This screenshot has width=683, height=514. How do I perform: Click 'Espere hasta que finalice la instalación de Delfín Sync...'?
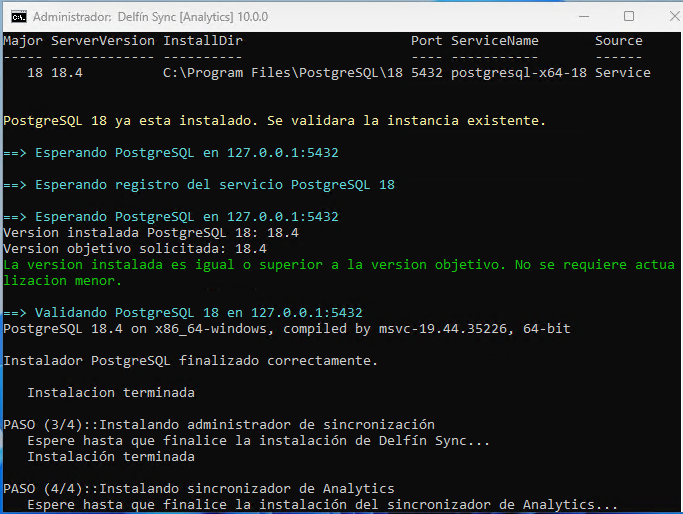coord(259,441)
